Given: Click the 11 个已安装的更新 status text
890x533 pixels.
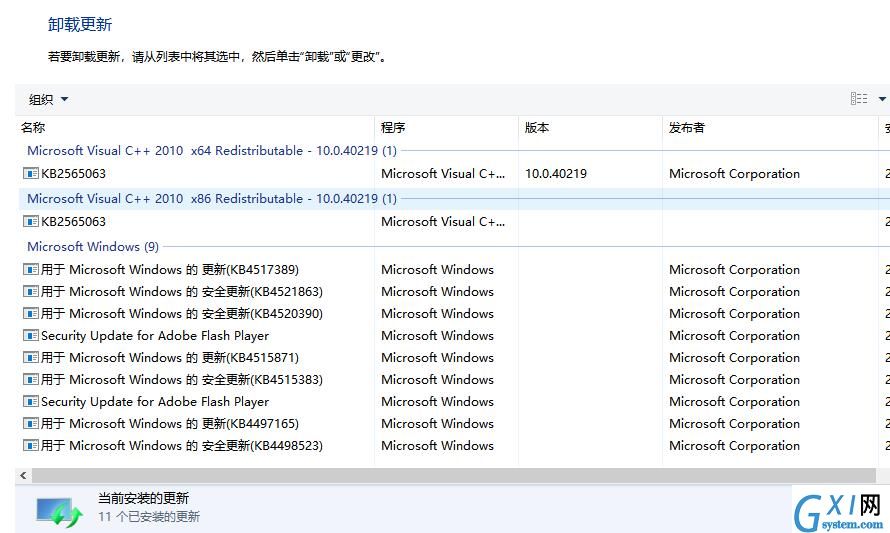Looking at the screenshot, I should click(149, 517).
